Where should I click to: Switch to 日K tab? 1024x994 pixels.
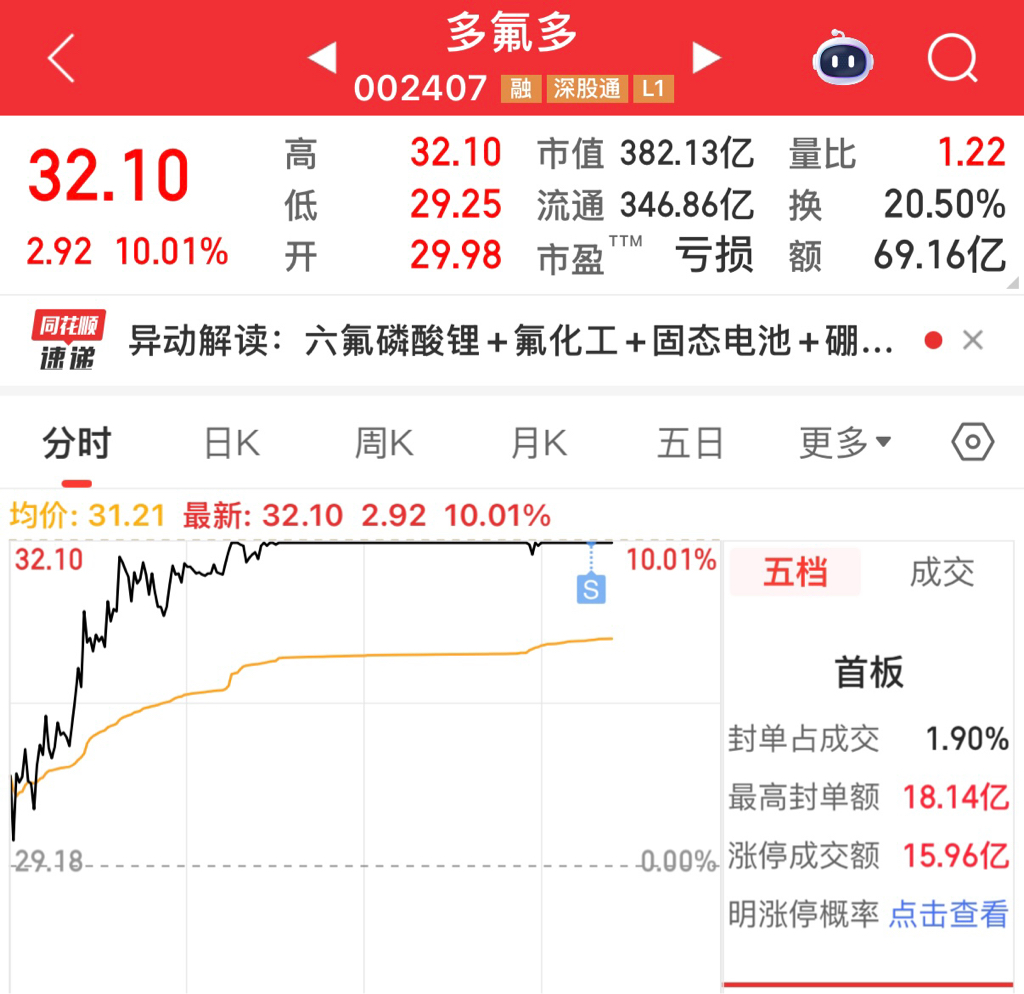click(232, 443)
